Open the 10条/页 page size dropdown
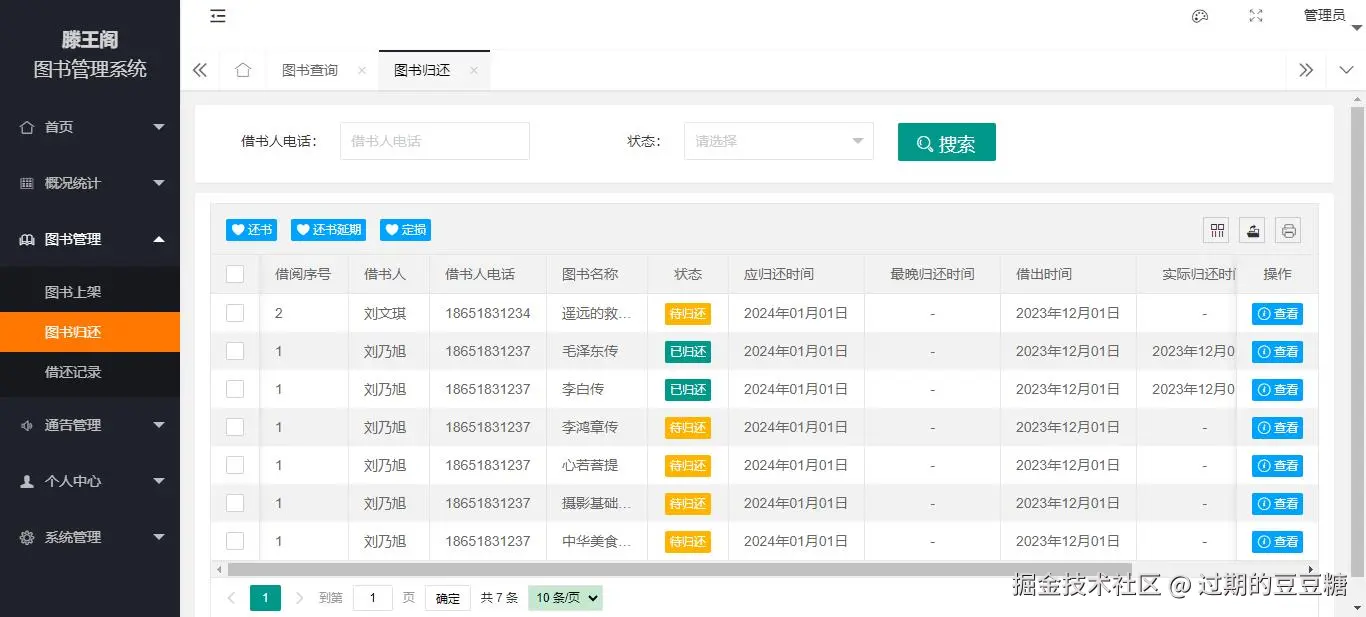The image size is (1366, 617). coord(563,597)
